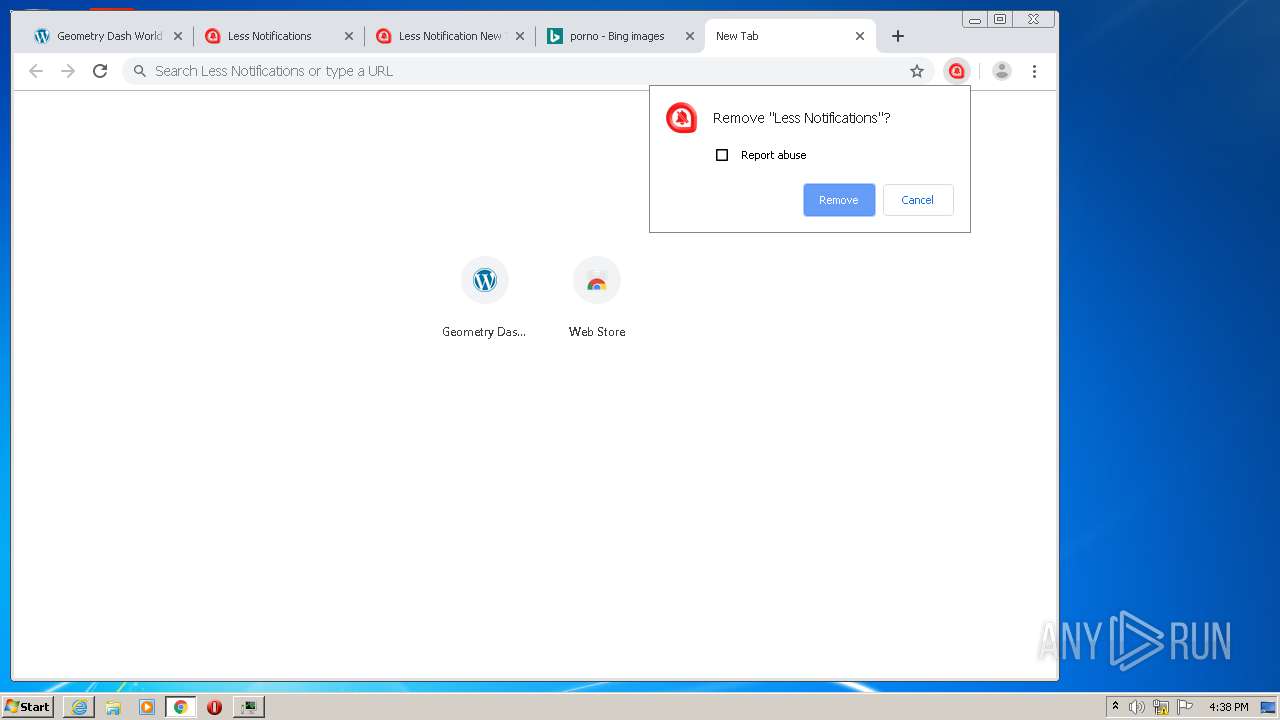Open the volume speaker tray icon
The image size is (1280, 720).
click(1137, 707)
